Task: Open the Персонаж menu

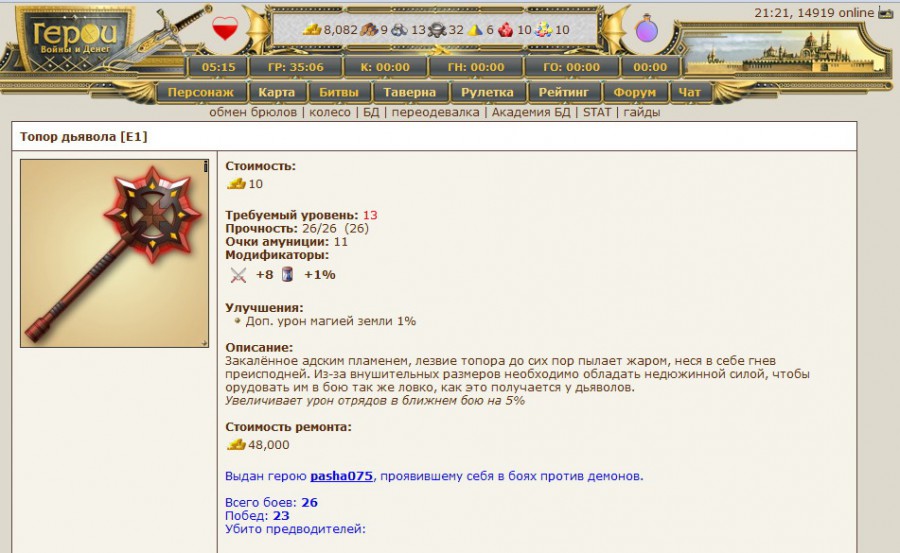Action: (200, 92)
